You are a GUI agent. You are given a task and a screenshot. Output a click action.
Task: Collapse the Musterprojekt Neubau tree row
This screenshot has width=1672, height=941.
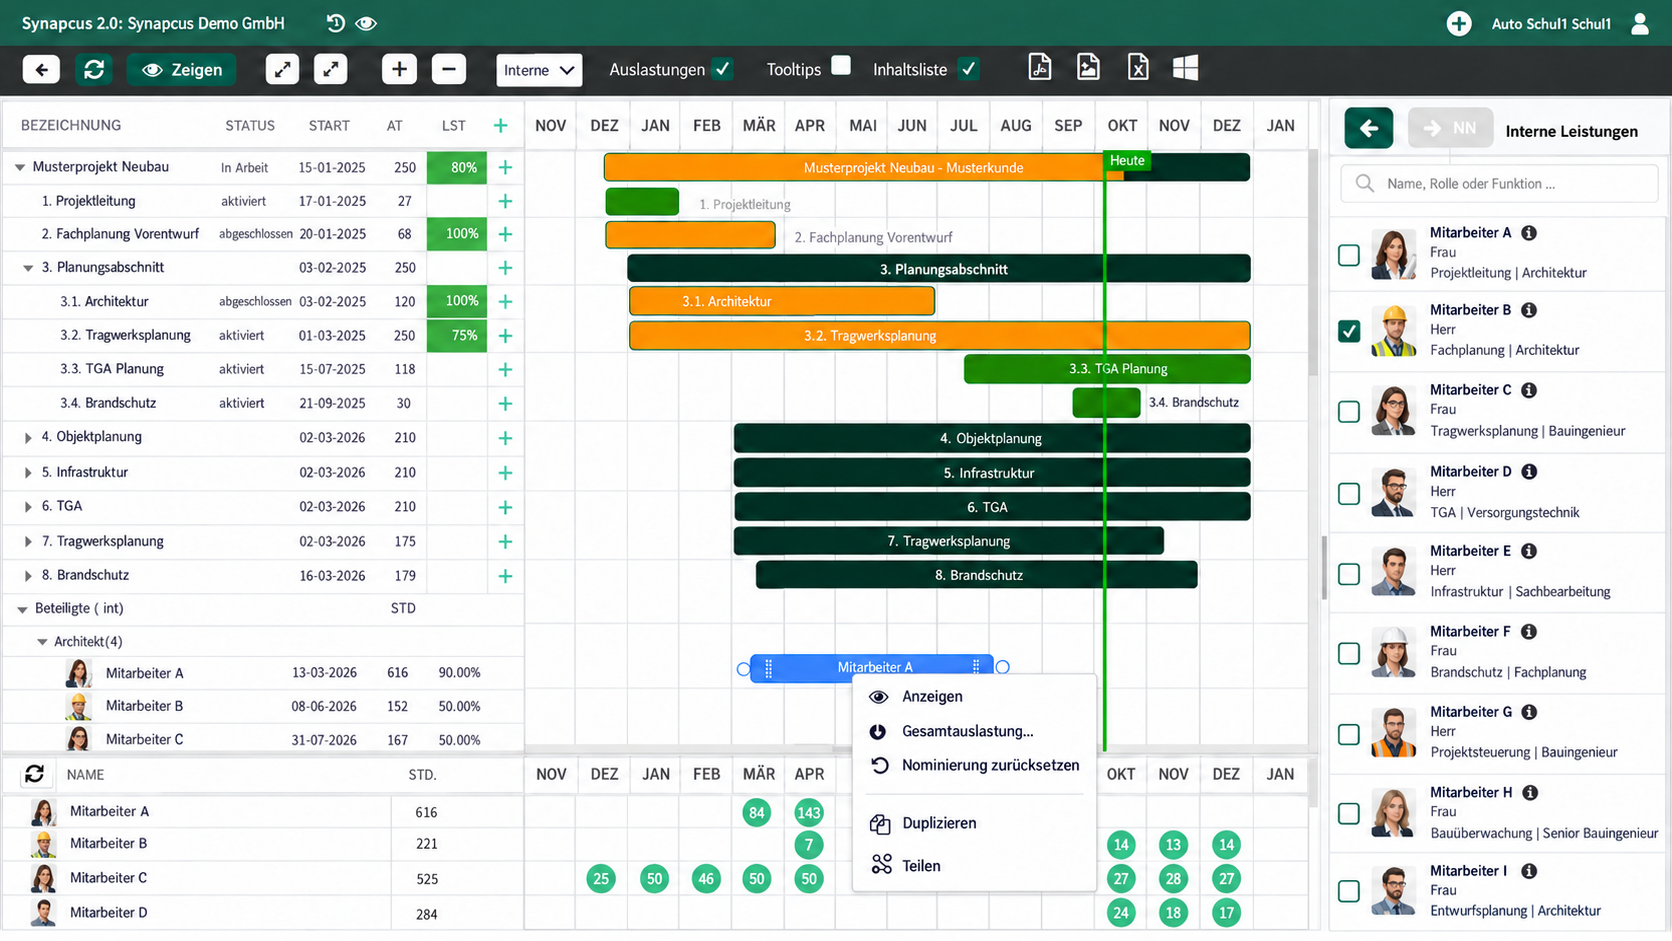[x=20, y=167]
